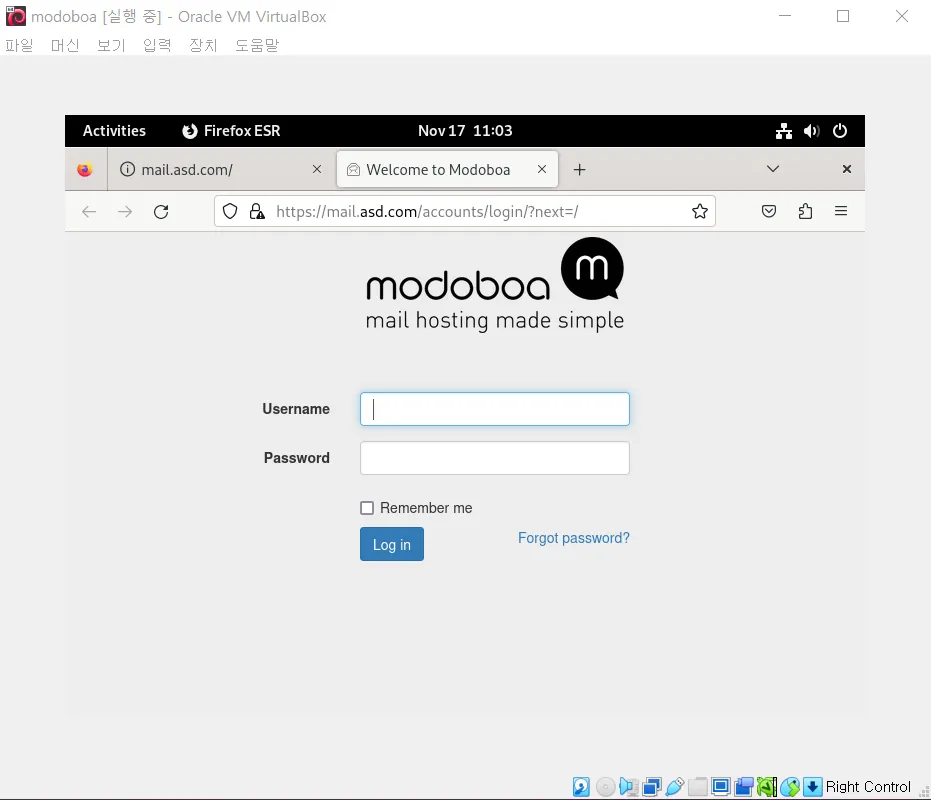Open the Firefox extensions puzzle icon

click(805, 211)
